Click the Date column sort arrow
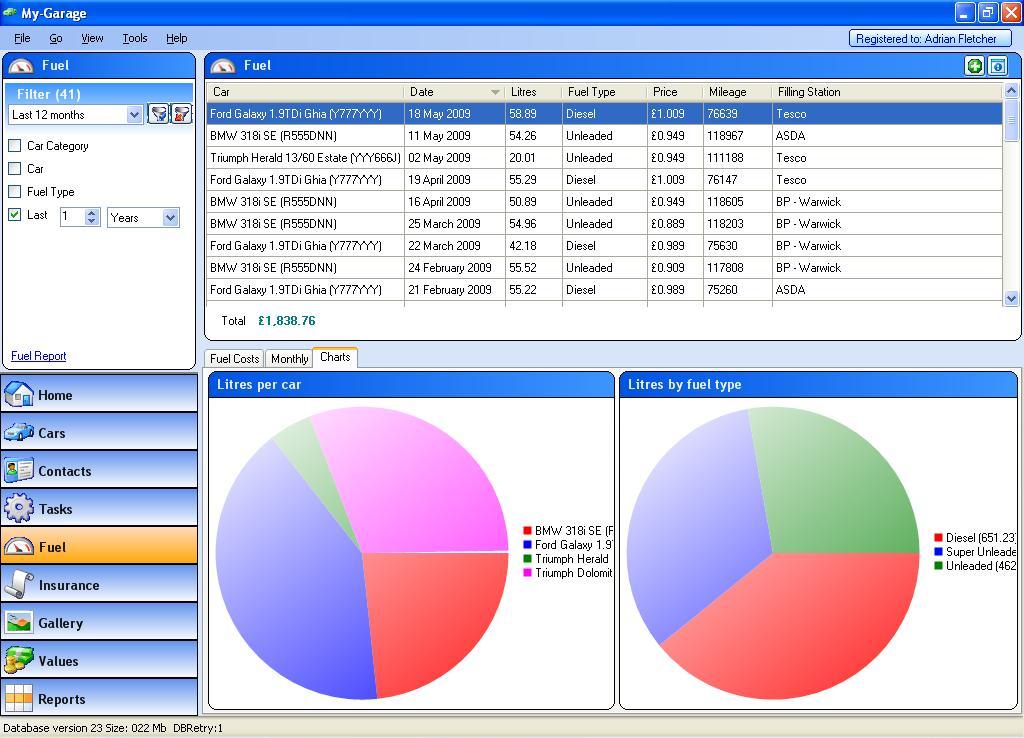The image size is (1024, 738). (x=494, y=92)
